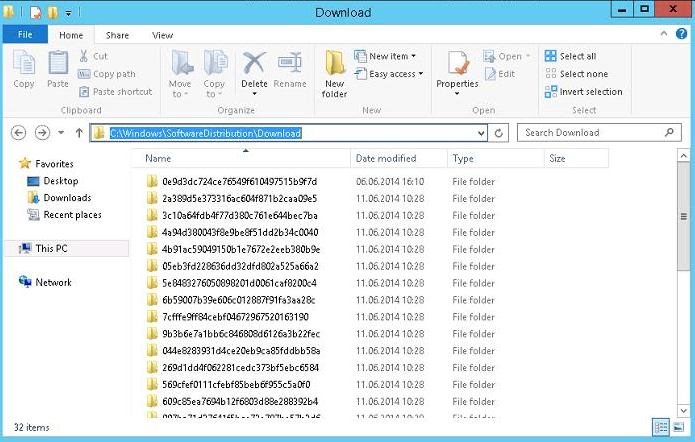The image size is (695, 442).
Task: Create a New folder
Action: pos(335,74)
